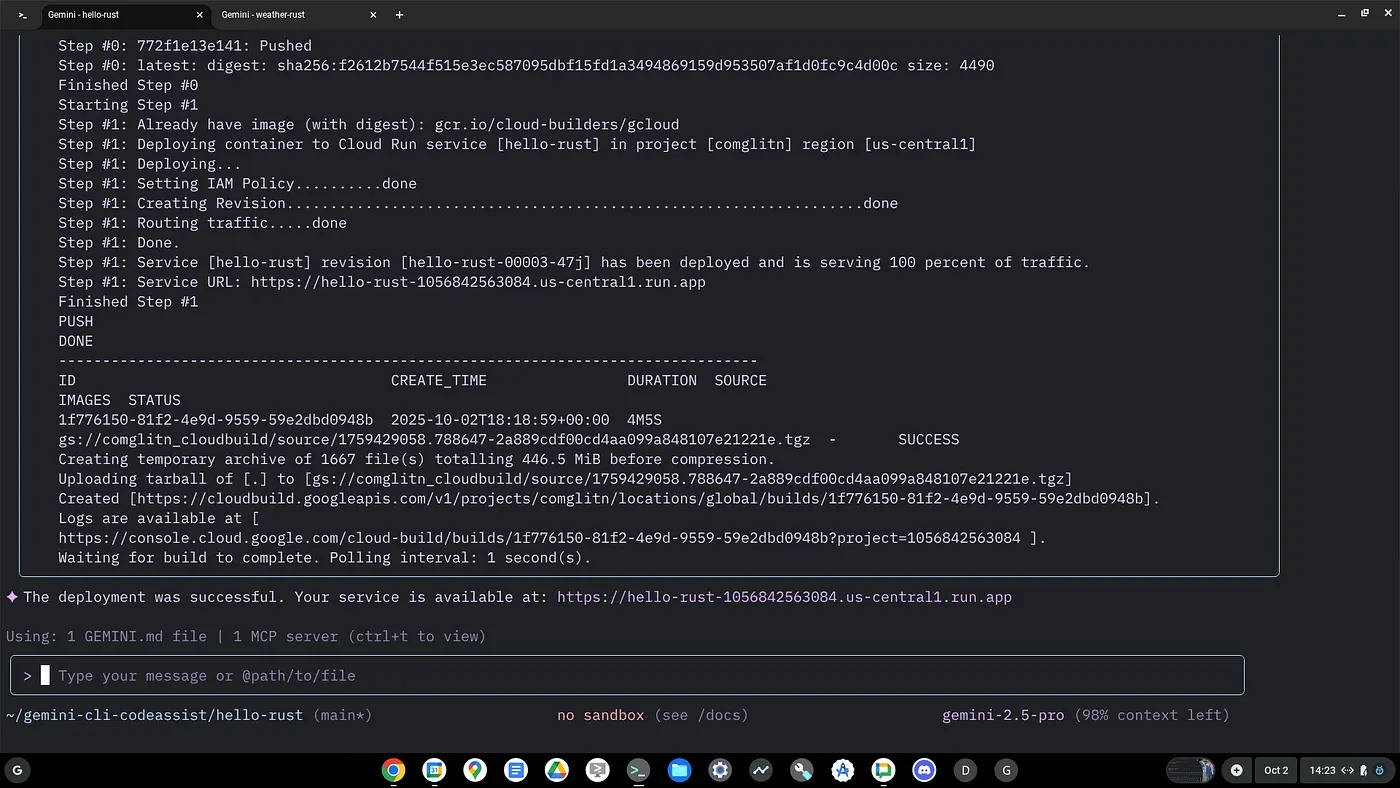1400x788 pixels.
Task: Open Google Docs from the shelf
Action: 516,770
